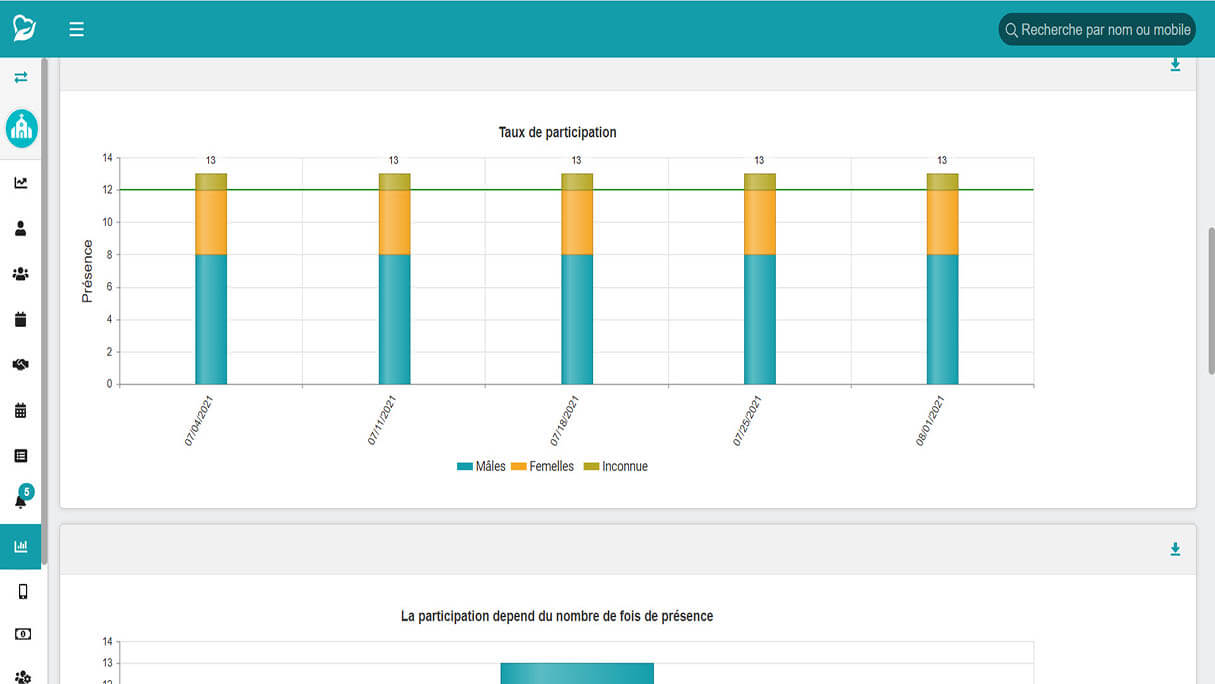Click the swap arrows icon in the sidebar
The width and height of the screenshot is (1215, 684).
21,77
